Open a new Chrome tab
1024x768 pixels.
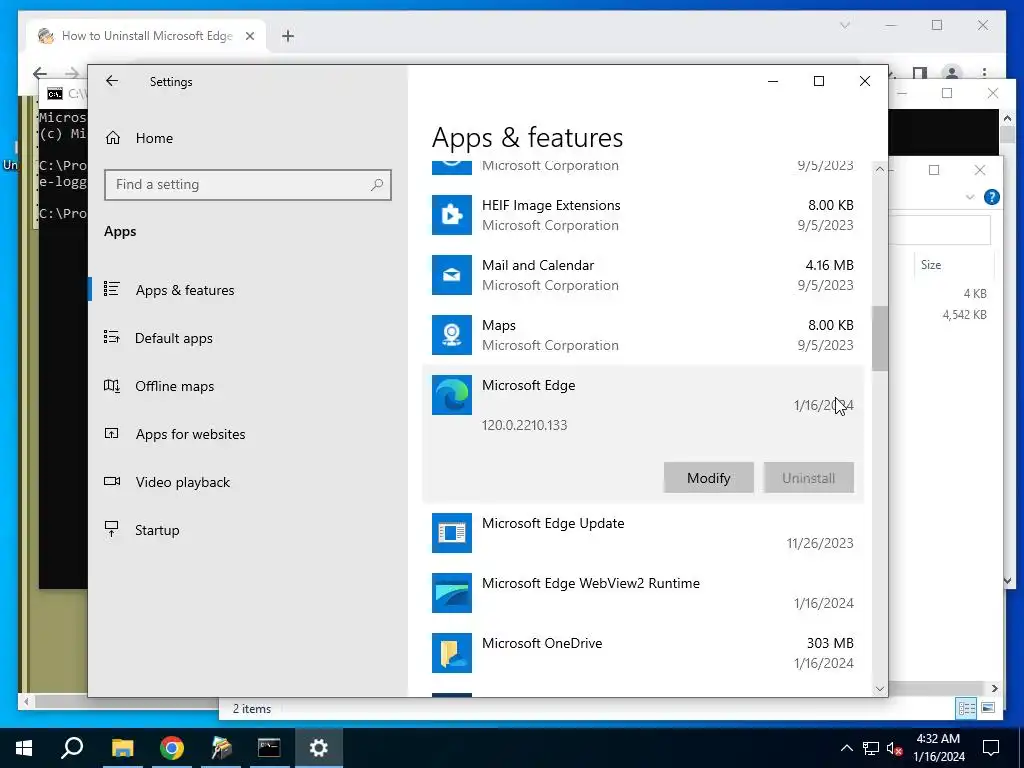point(287,36)
